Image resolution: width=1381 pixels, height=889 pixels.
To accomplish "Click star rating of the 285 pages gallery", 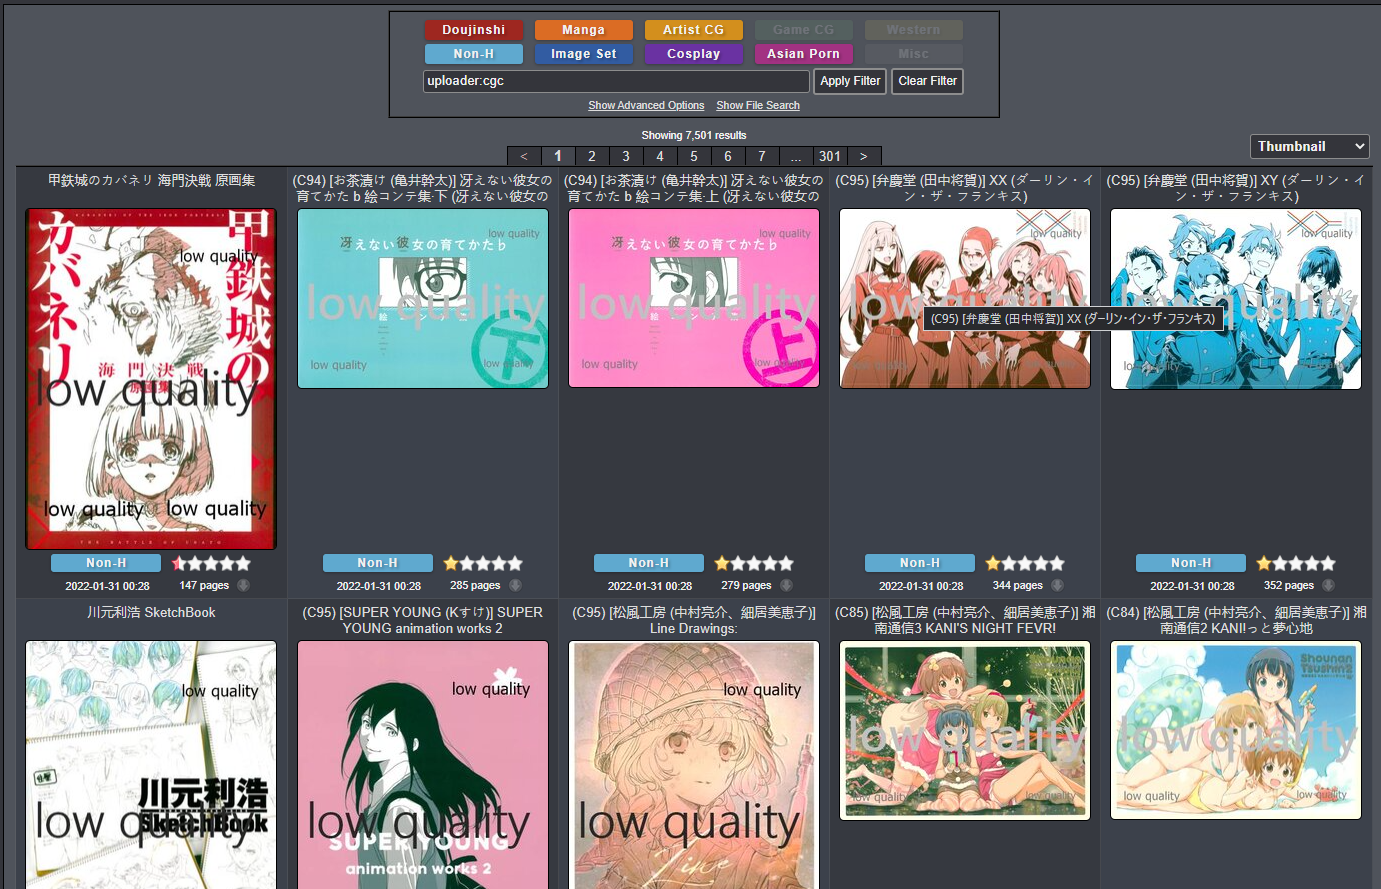I will (482, 563).
